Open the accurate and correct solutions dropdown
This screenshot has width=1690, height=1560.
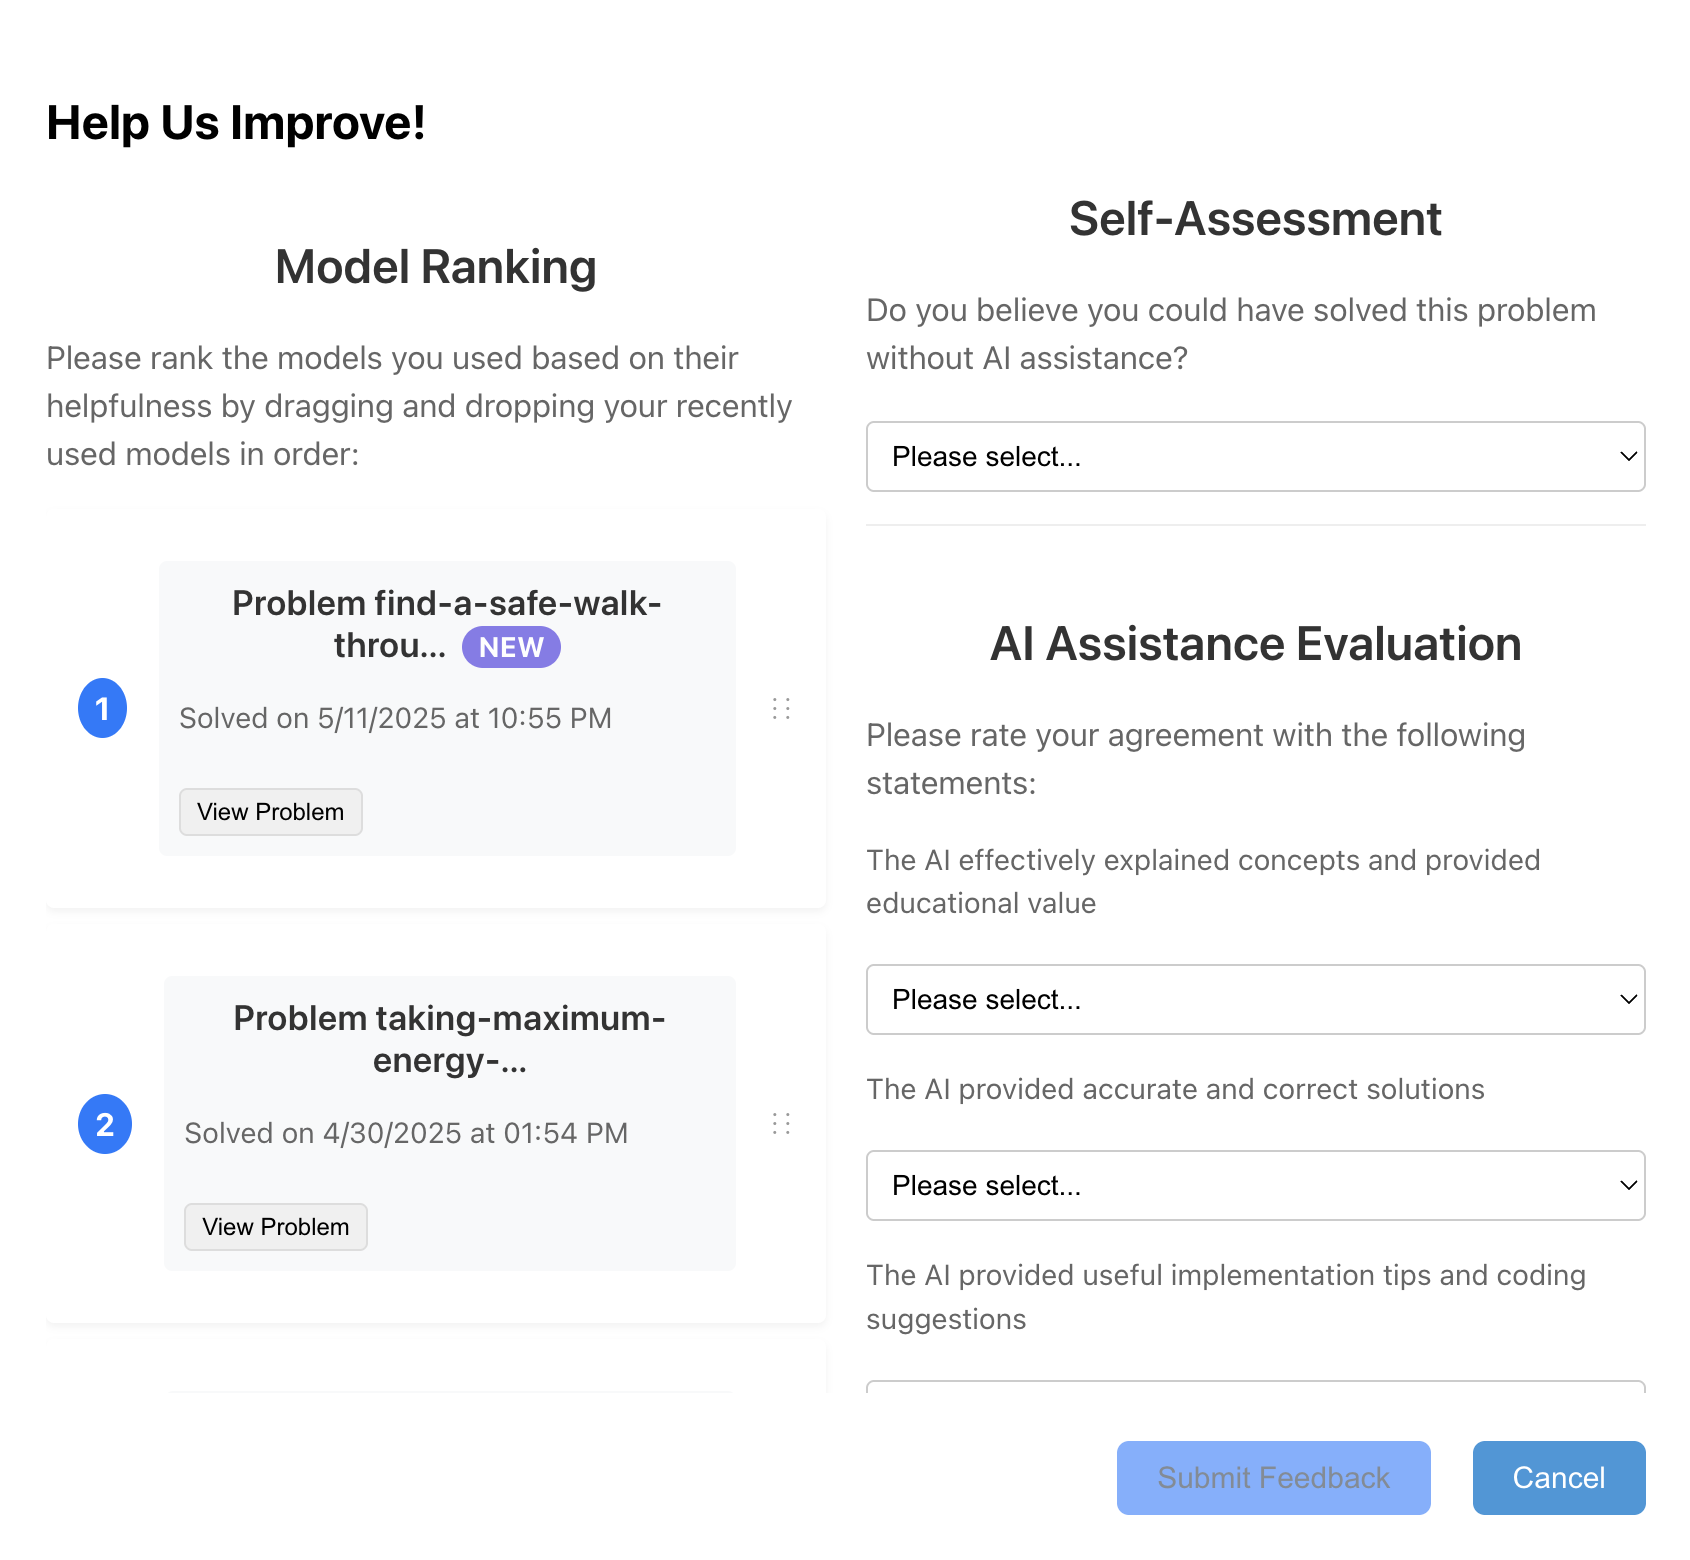(x=1255, y=1186)
